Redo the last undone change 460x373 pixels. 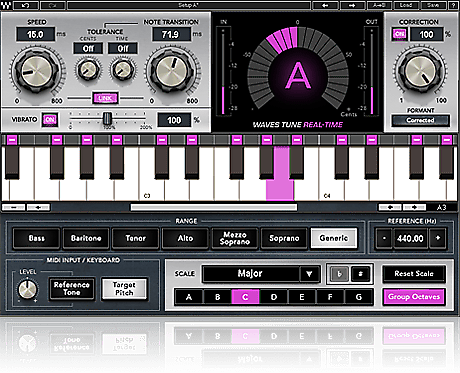(x=53, y=5)
